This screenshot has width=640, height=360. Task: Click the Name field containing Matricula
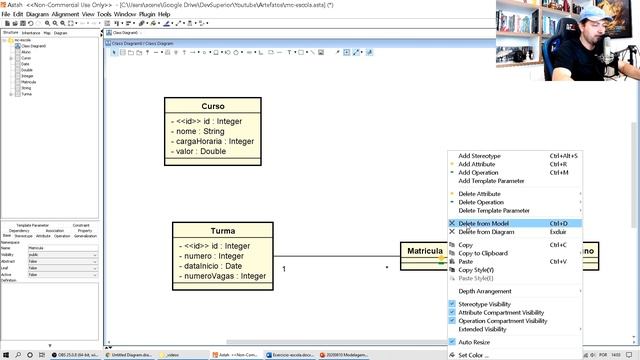tap(63, 248)
